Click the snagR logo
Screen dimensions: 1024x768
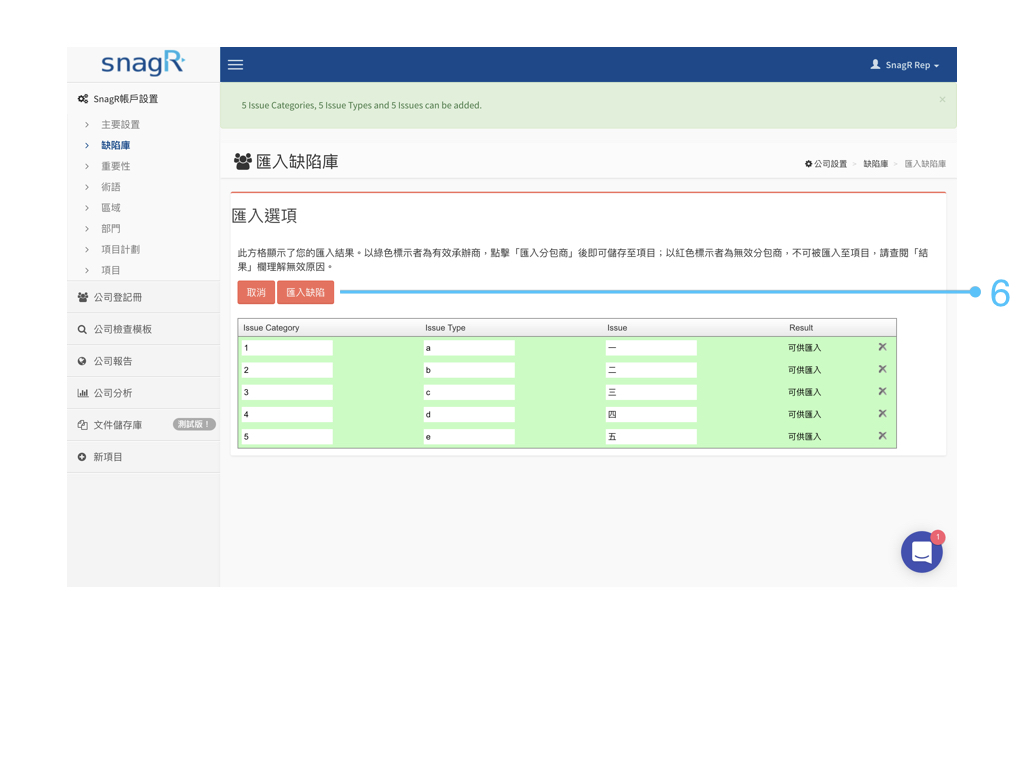click(143, 63)
